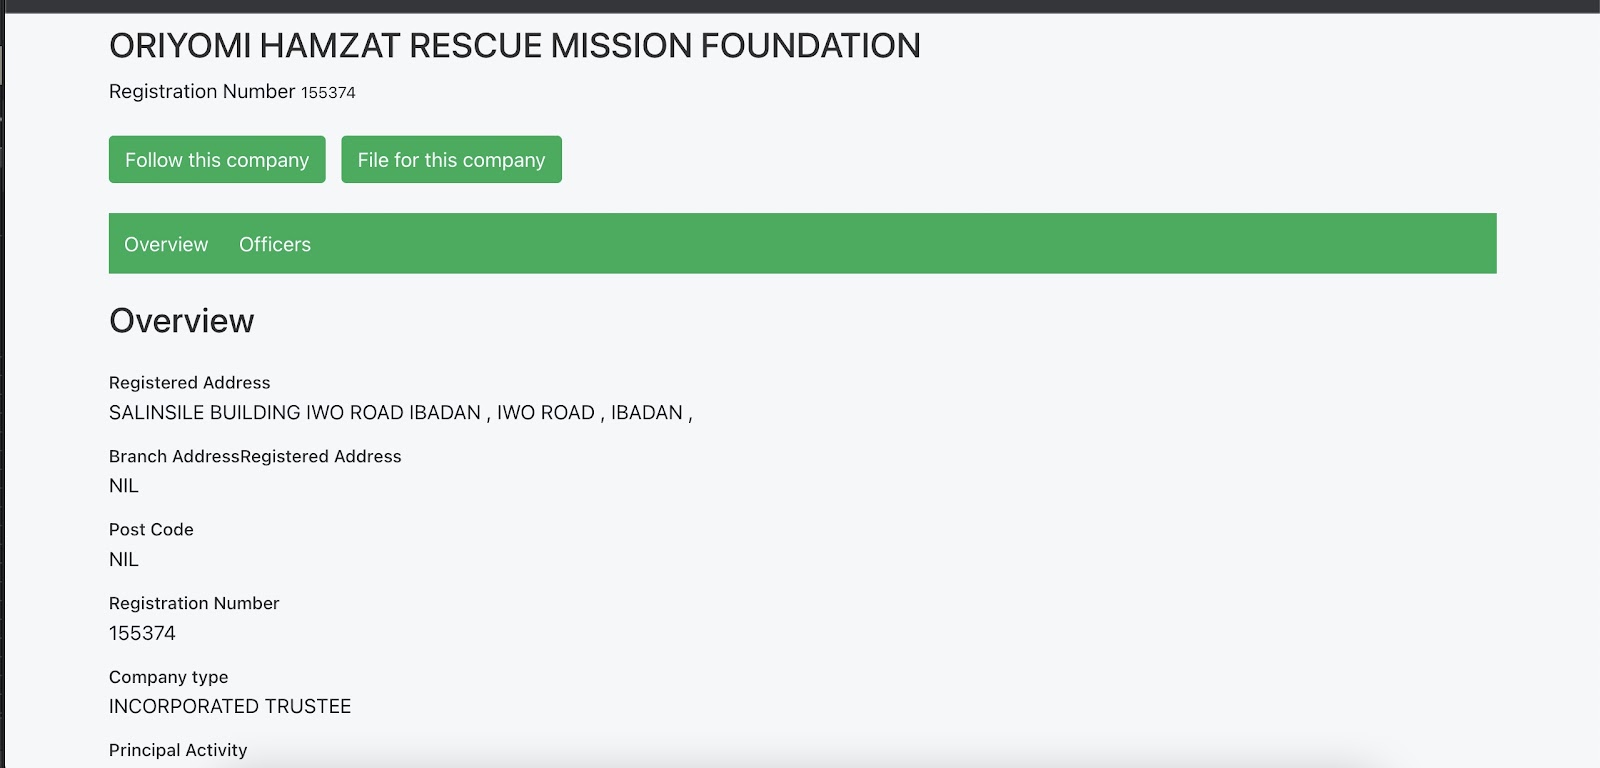The width and height of the screenshot is (1600, 768).
Task: Click the 155374 value in Overview section
Action: click(142, 634)
